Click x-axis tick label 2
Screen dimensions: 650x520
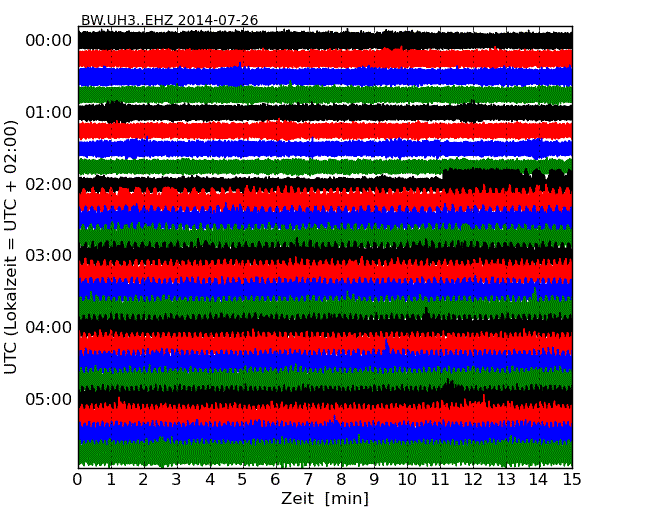pos(143,480)
